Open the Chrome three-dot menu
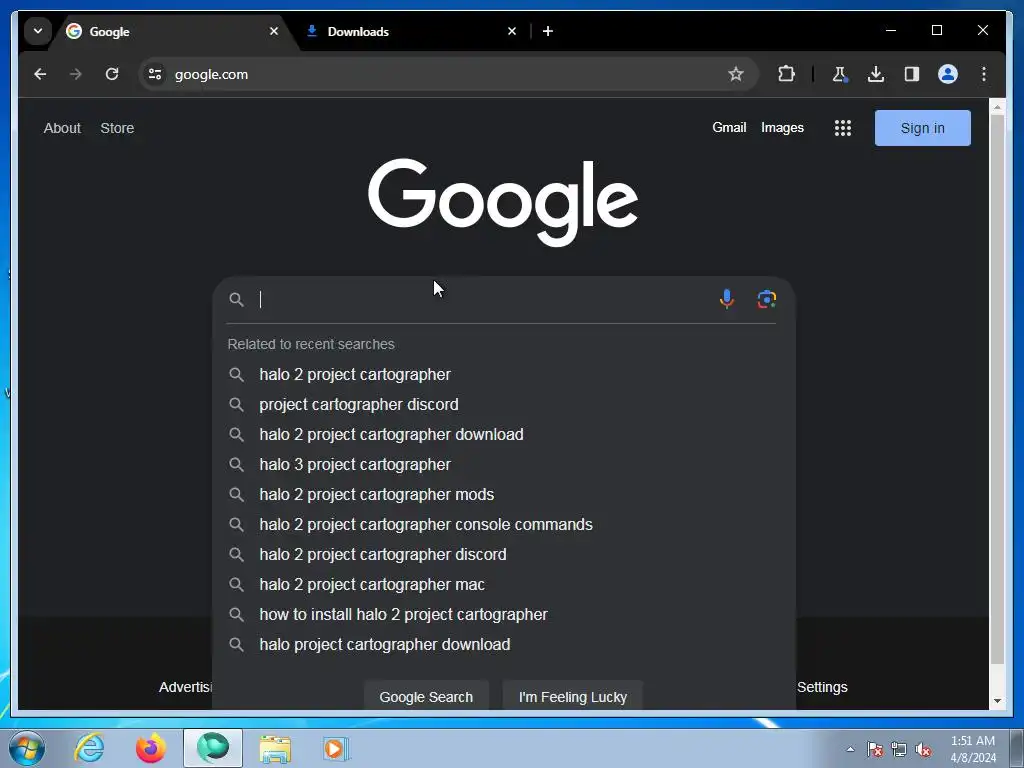The image size is (1024, 768). point(984,74)
